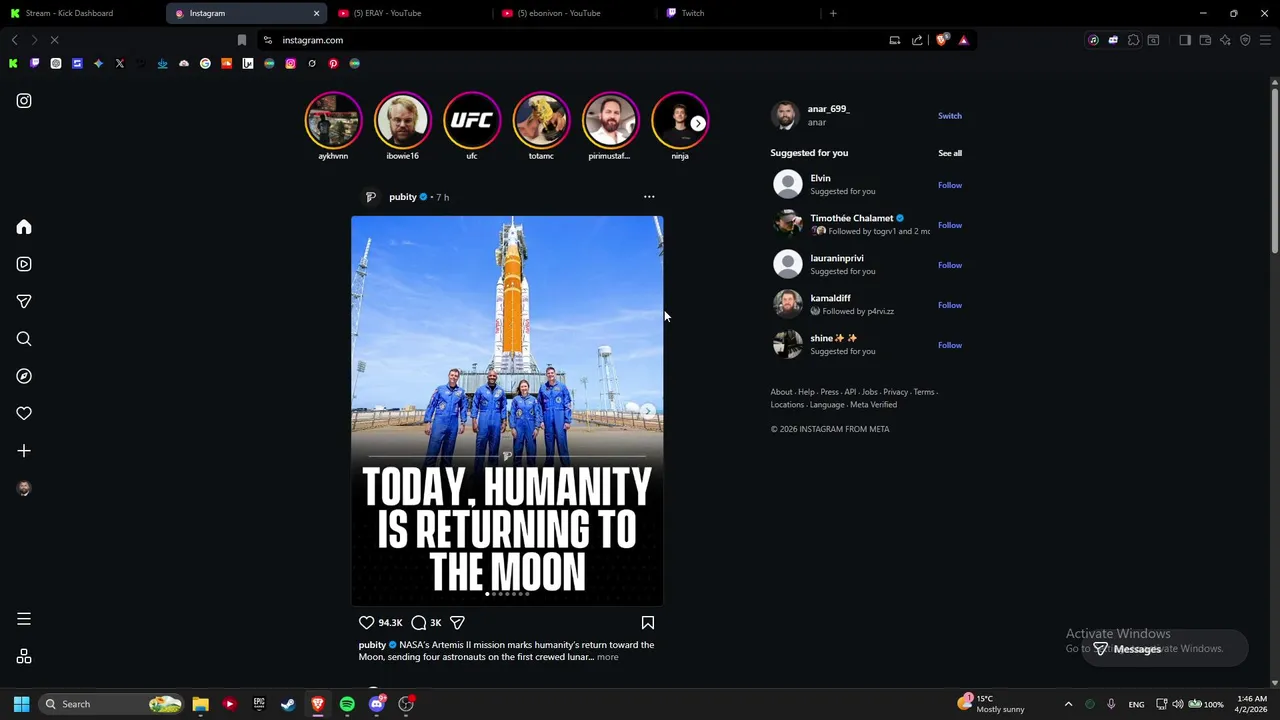This screenshot has width=1280, height=720.
Task: Open the Google bookmark
Action: click(205, 63)
